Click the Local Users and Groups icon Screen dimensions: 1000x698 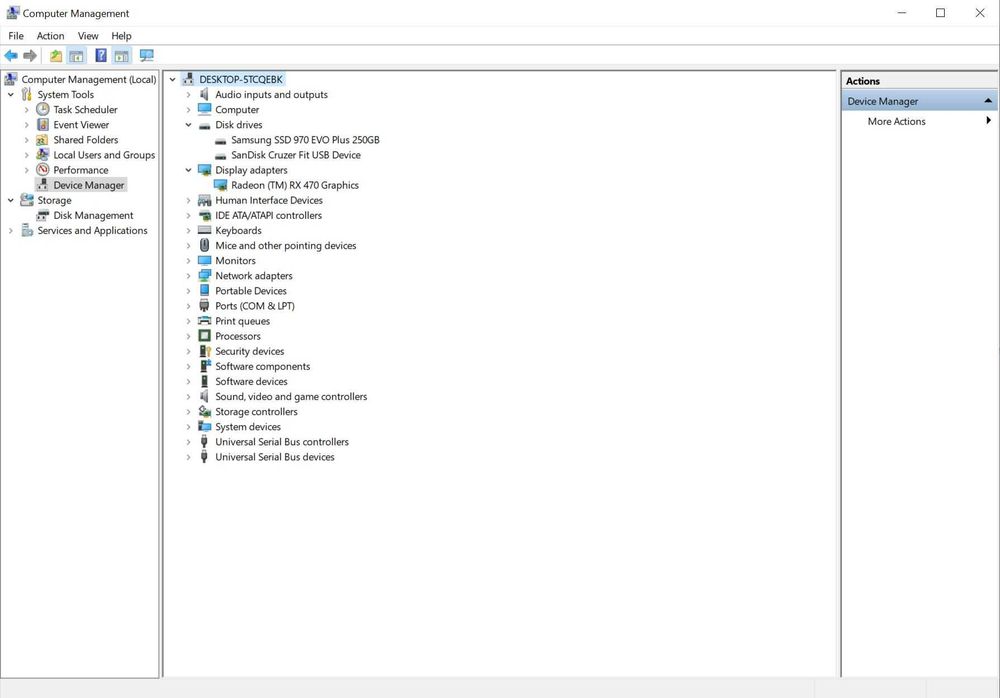click(43, 154)
